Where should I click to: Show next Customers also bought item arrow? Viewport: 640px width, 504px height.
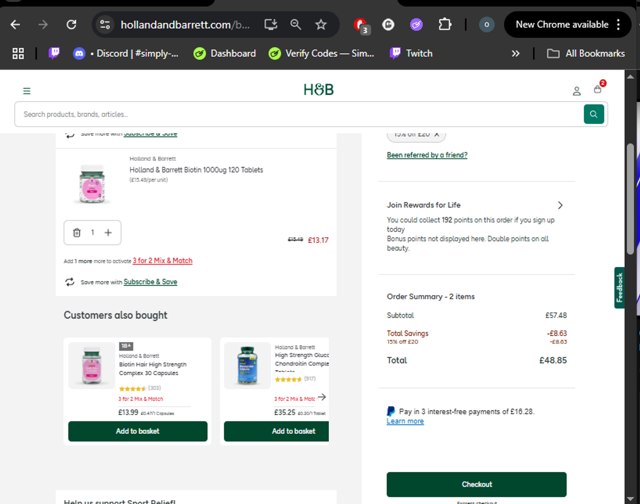(322, 397)
